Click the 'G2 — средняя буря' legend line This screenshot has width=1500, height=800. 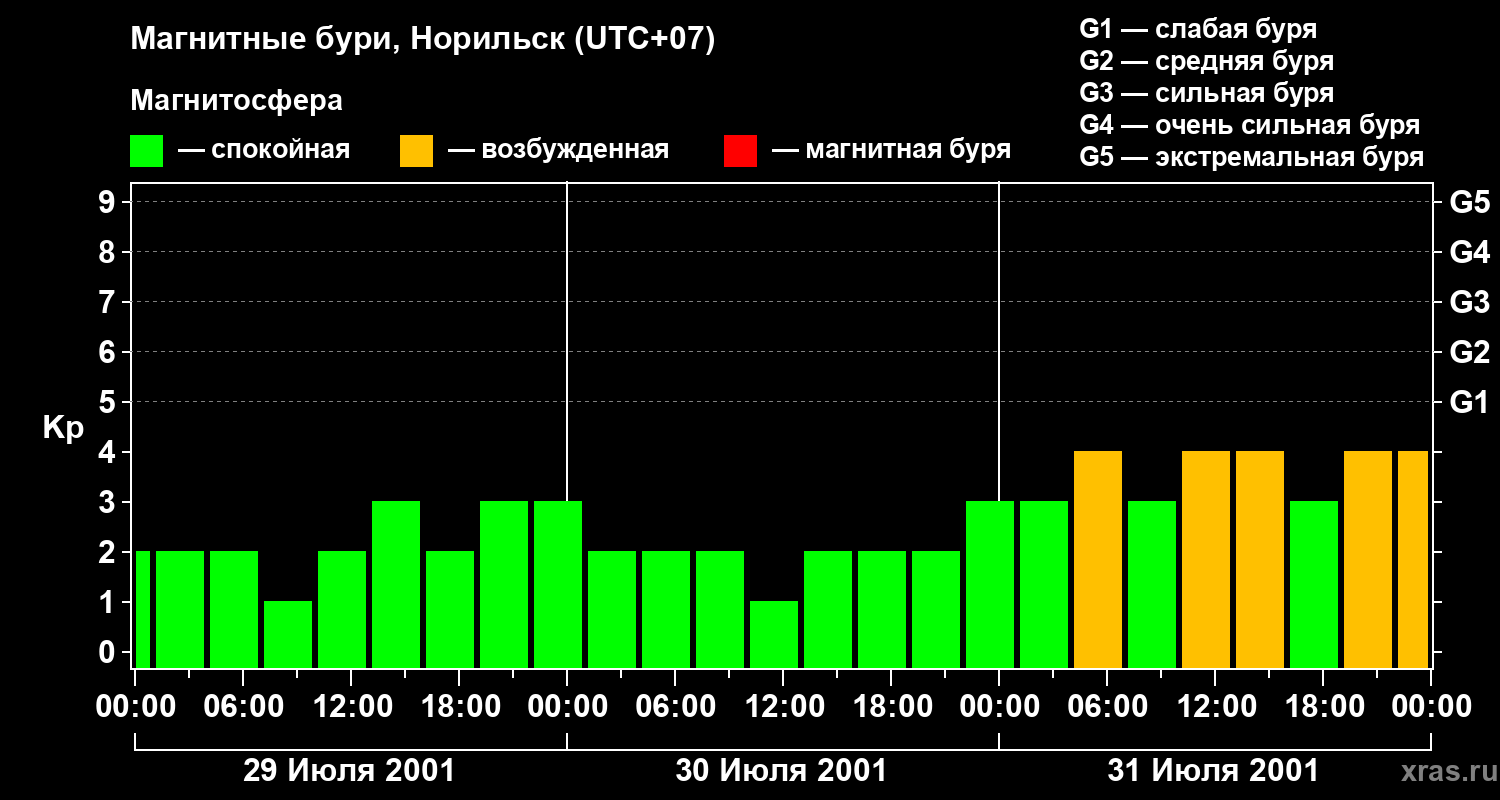click(x=1207, y=61)
